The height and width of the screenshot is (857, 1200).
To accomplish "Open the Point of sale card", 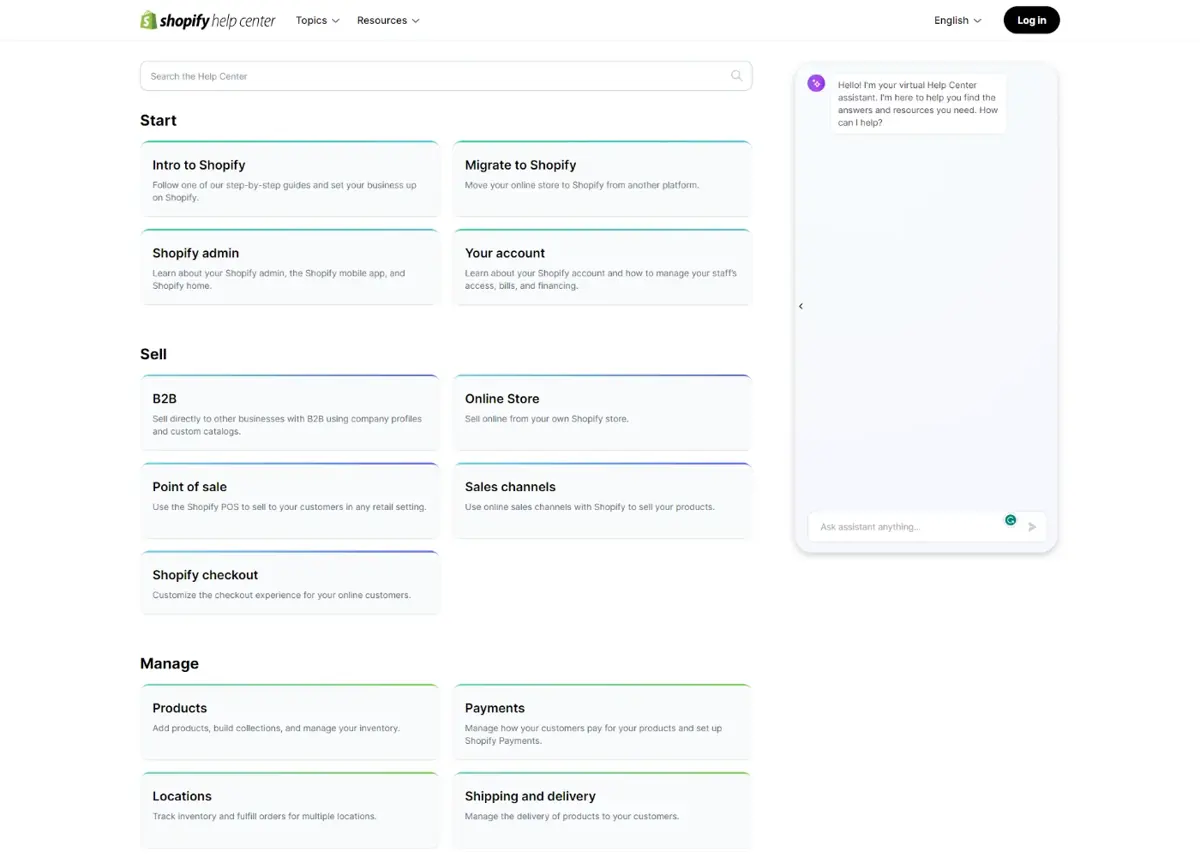I will click(x=290, y=501).
